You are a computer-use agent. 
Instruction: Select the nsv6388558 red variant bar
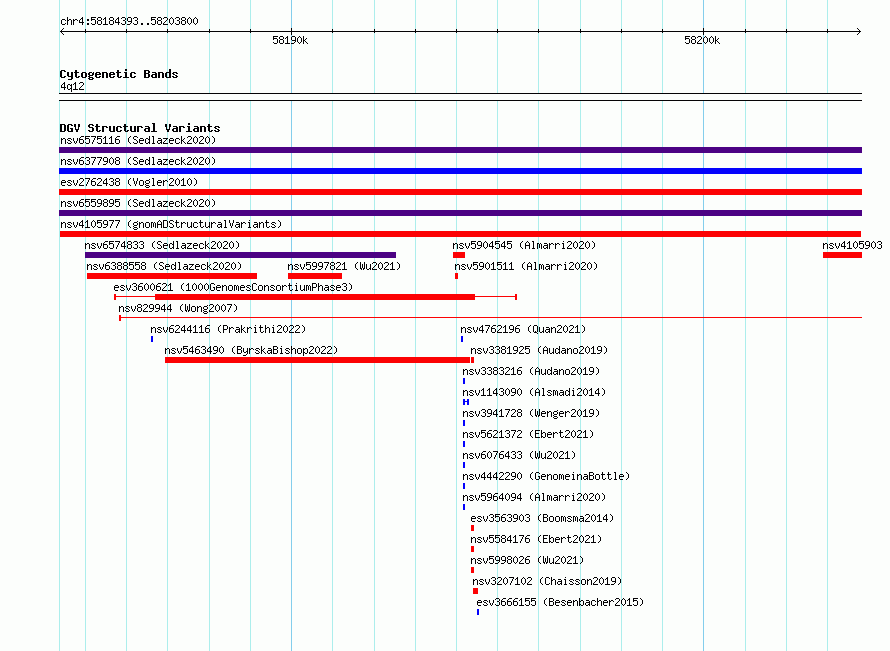coord(172,276)
